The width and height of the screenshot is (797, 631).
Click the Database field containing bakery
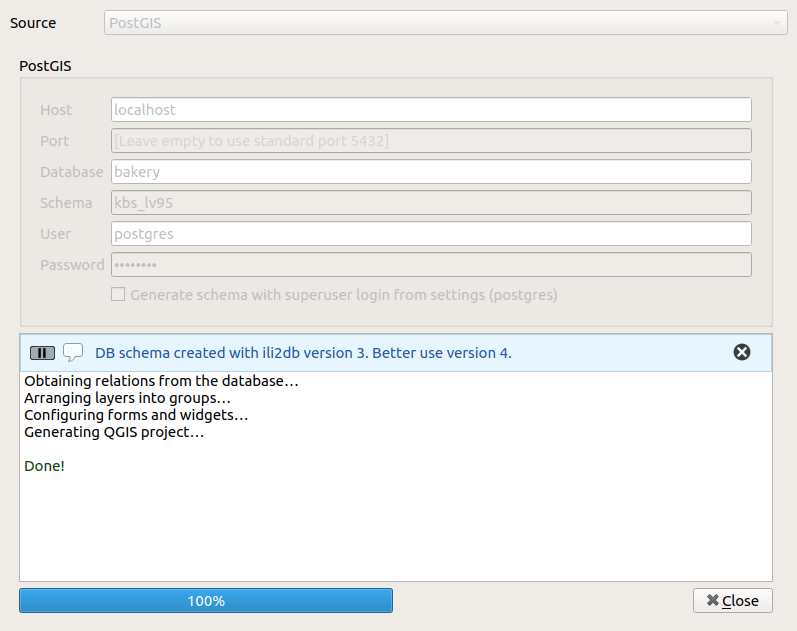[x=431, y=172]
